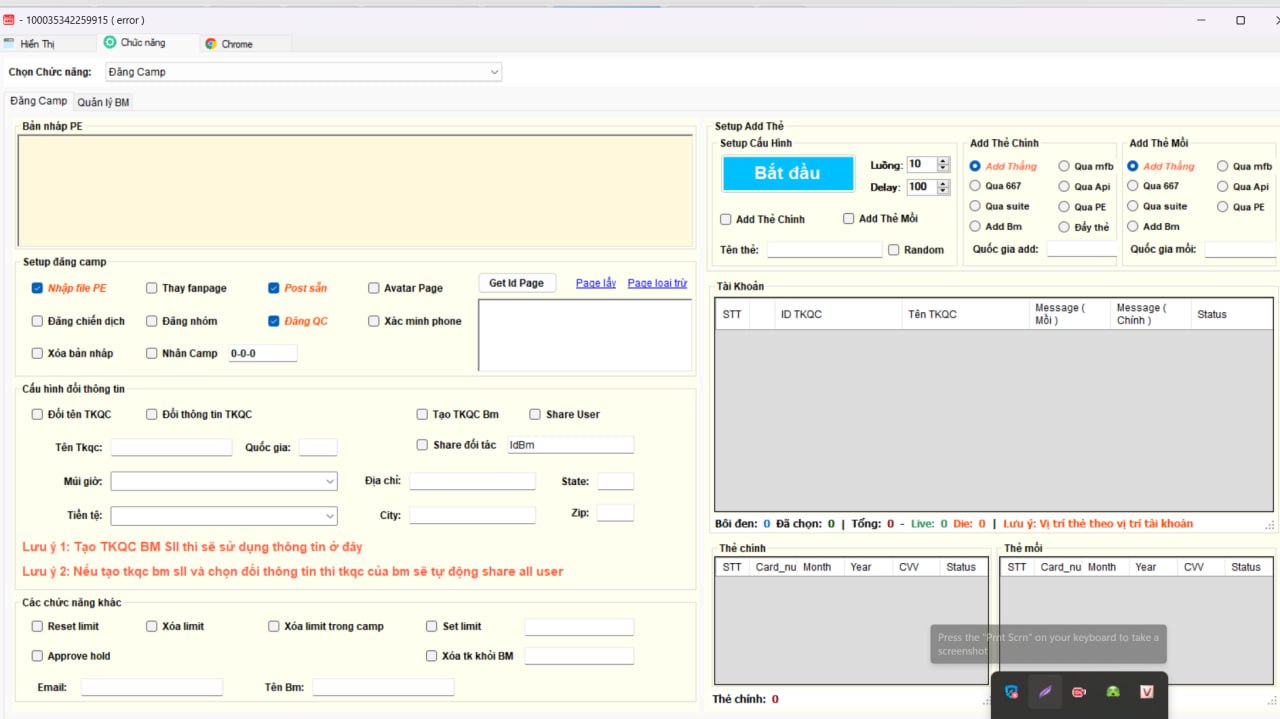
Task: Click the blue shield security tray icon
Action: click(x=1012, y=692)
